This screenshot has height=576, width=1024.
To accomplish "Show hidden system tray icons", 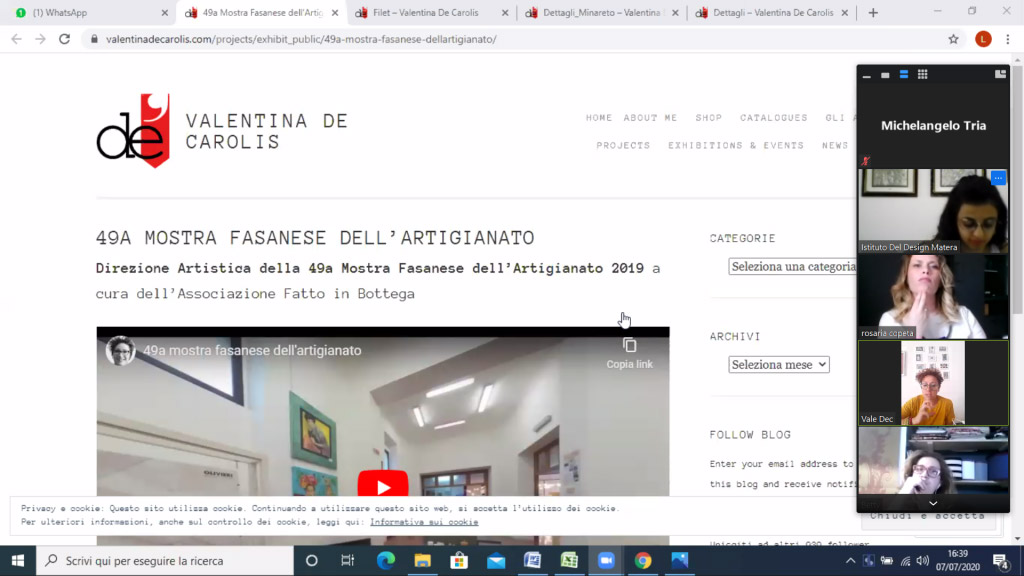I will pos(850,560).
